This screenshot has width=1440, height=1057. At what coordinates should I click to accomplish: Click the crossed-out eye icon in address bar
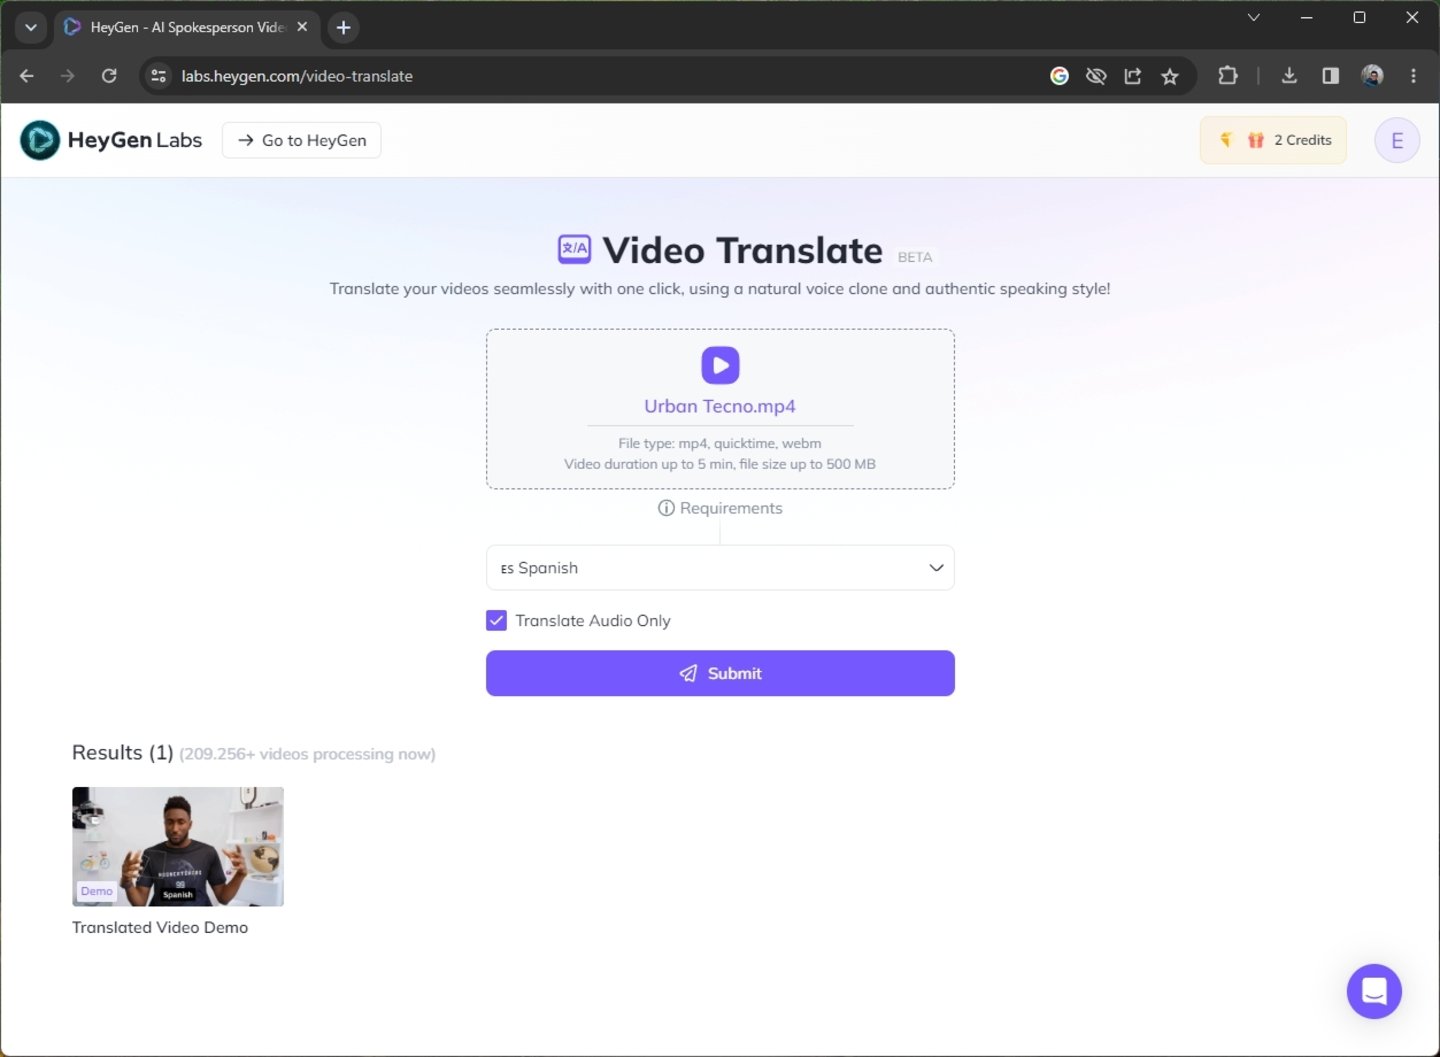[x=1096, y=76]
